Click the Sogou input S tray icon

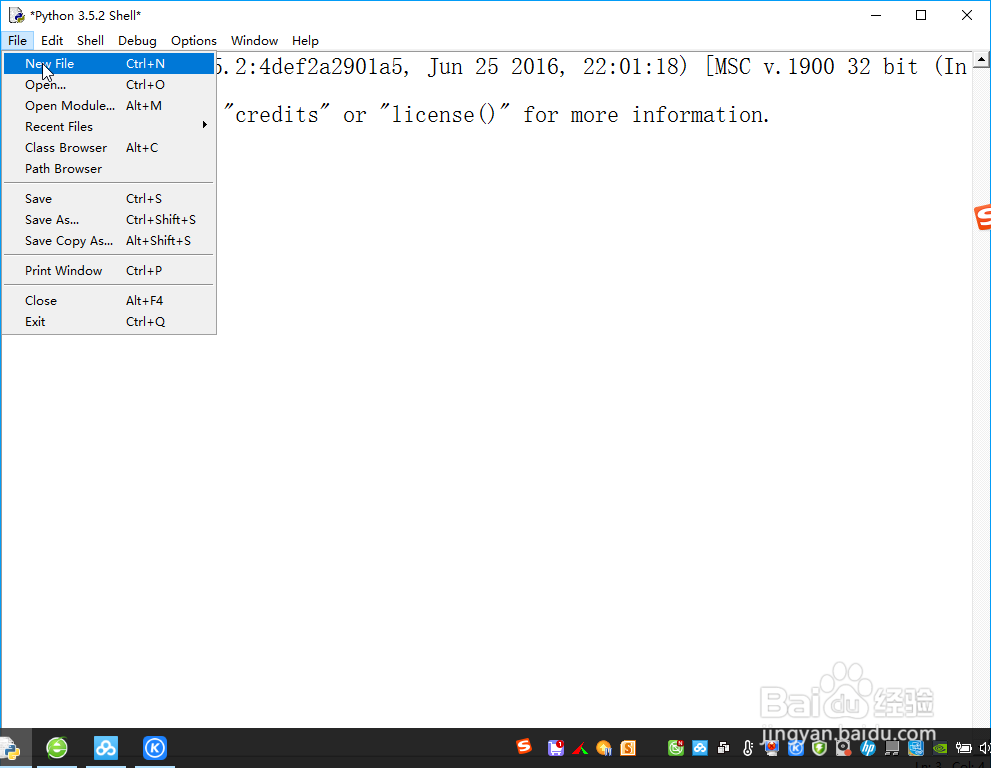tap(524, 747)
